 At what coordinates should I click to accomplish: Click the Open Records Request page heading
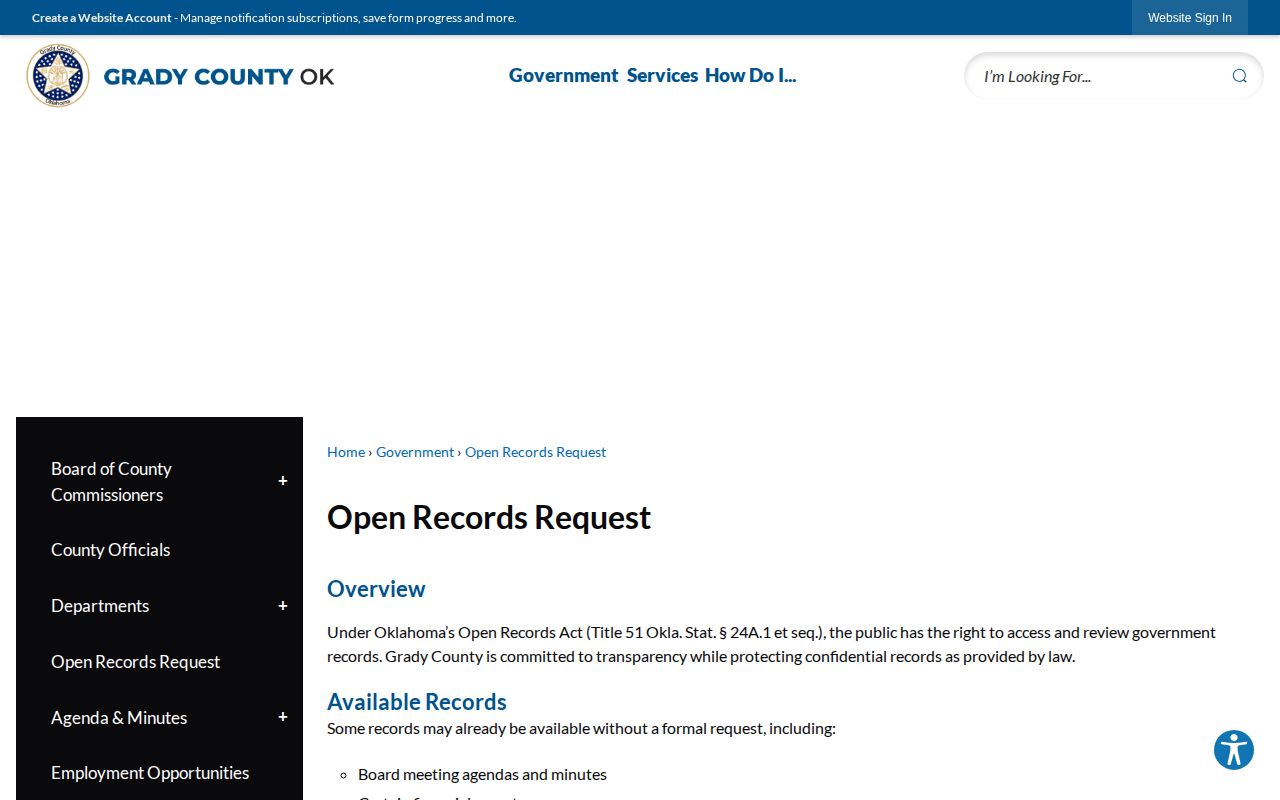pyautogui.click(x=489, y=517)
